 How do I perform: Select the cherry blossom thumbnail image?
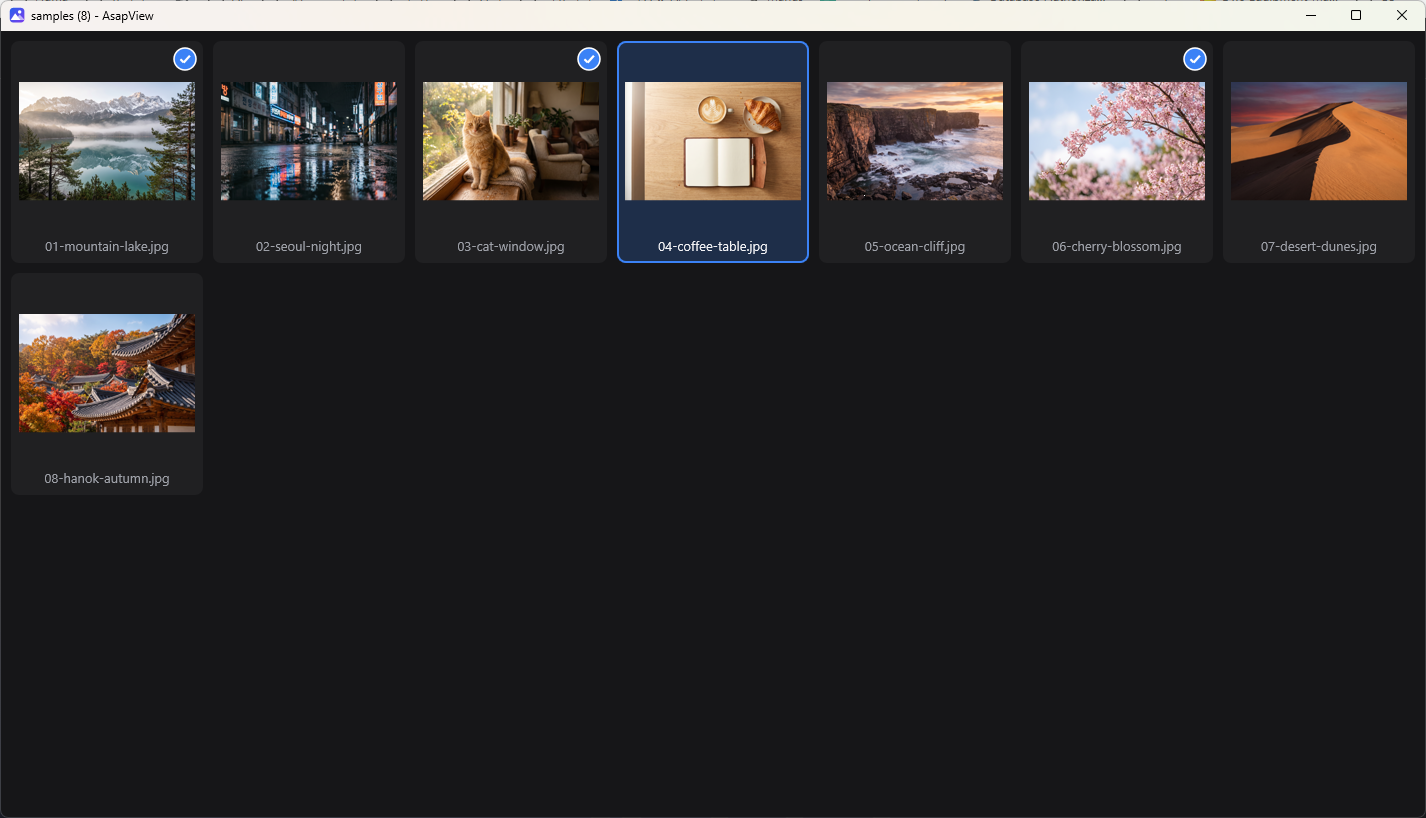click(x=1117, y=141)
